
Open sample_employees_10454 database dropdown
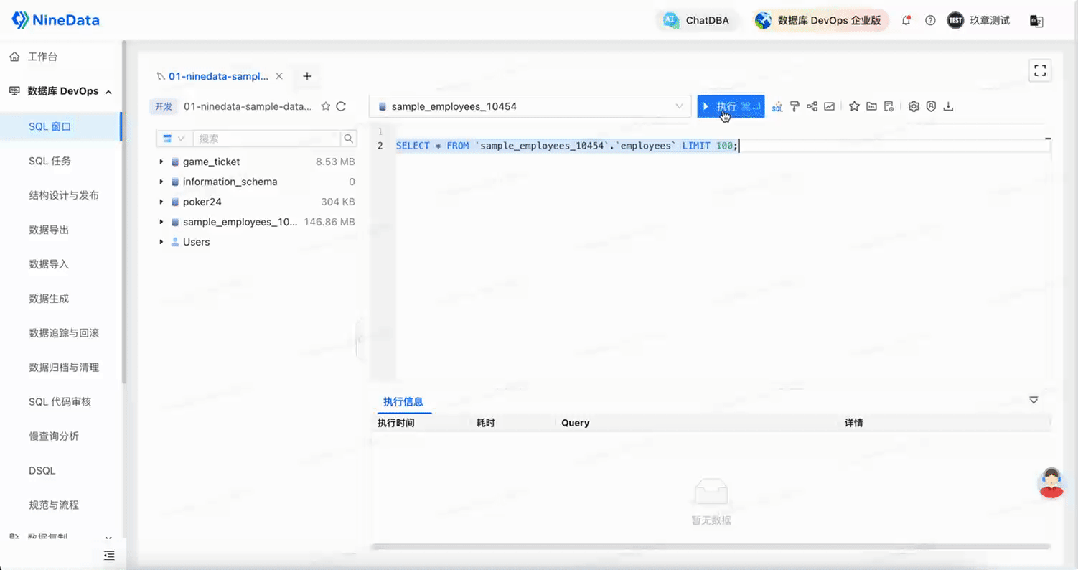[x=530, y=107]
